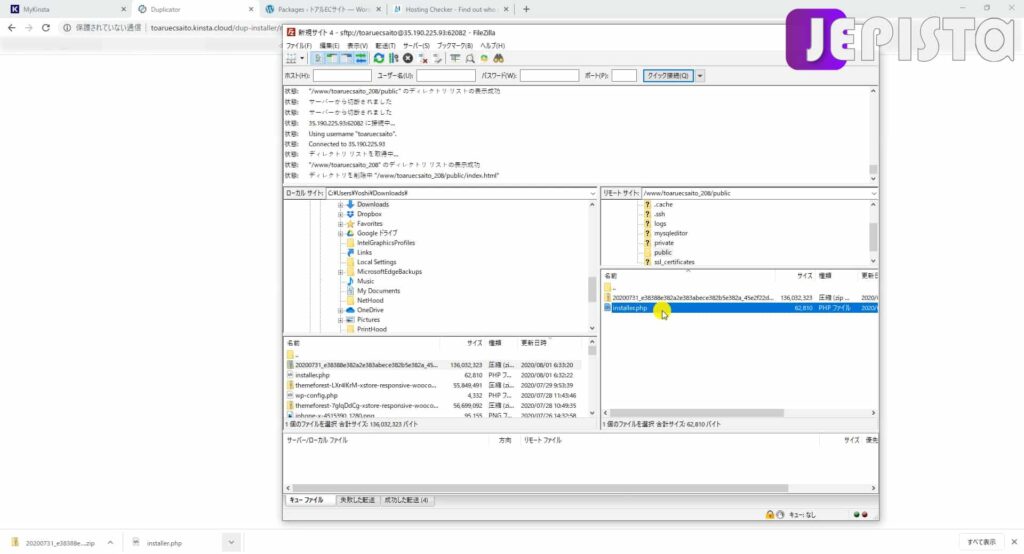Open the quick connect history dropdown
The width and height of the screenshot is (1024, 554).
coord(699,76)
